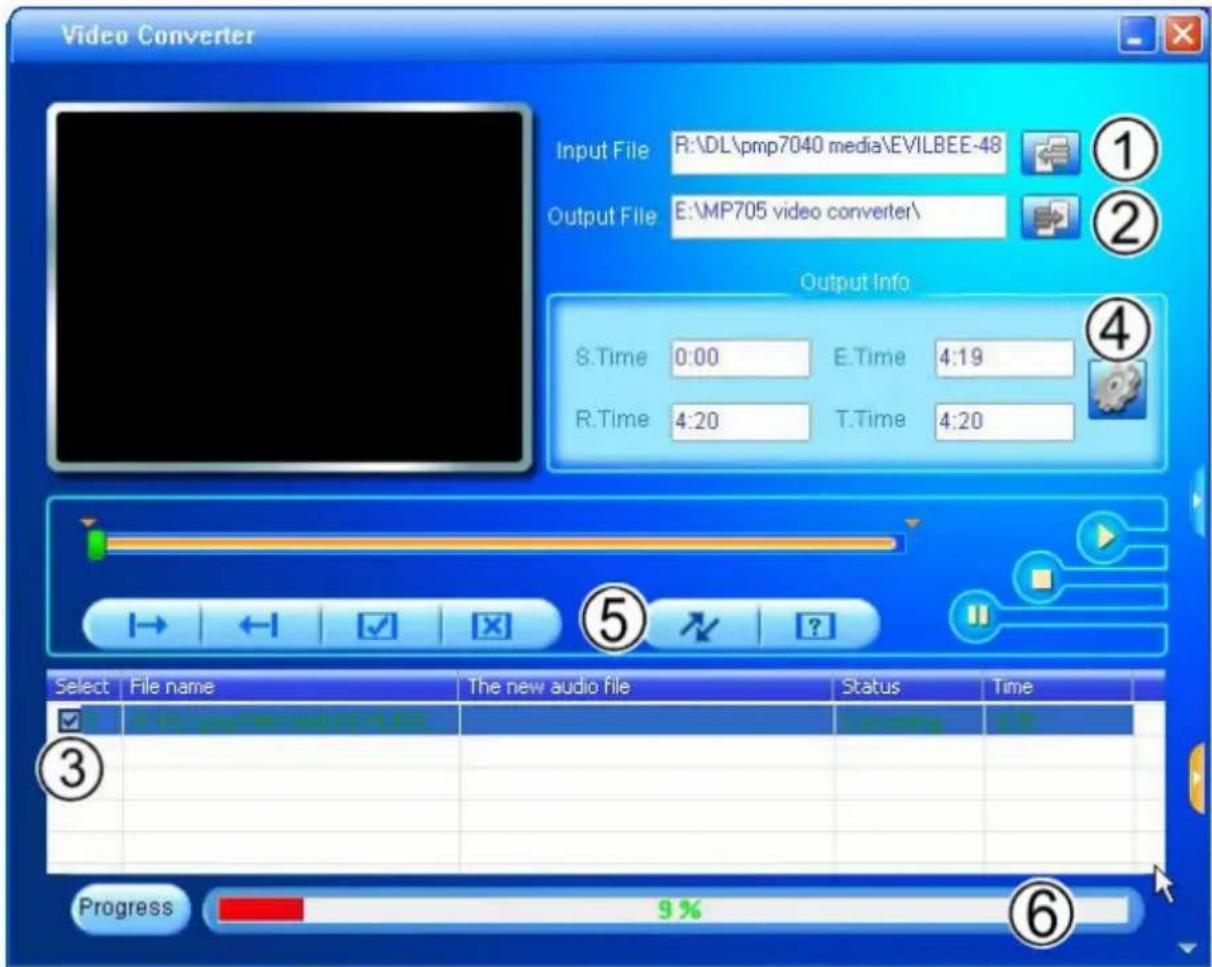Expand the upper right-edge arrow tab
The image size is (1212, 967).
[1199, 498]
